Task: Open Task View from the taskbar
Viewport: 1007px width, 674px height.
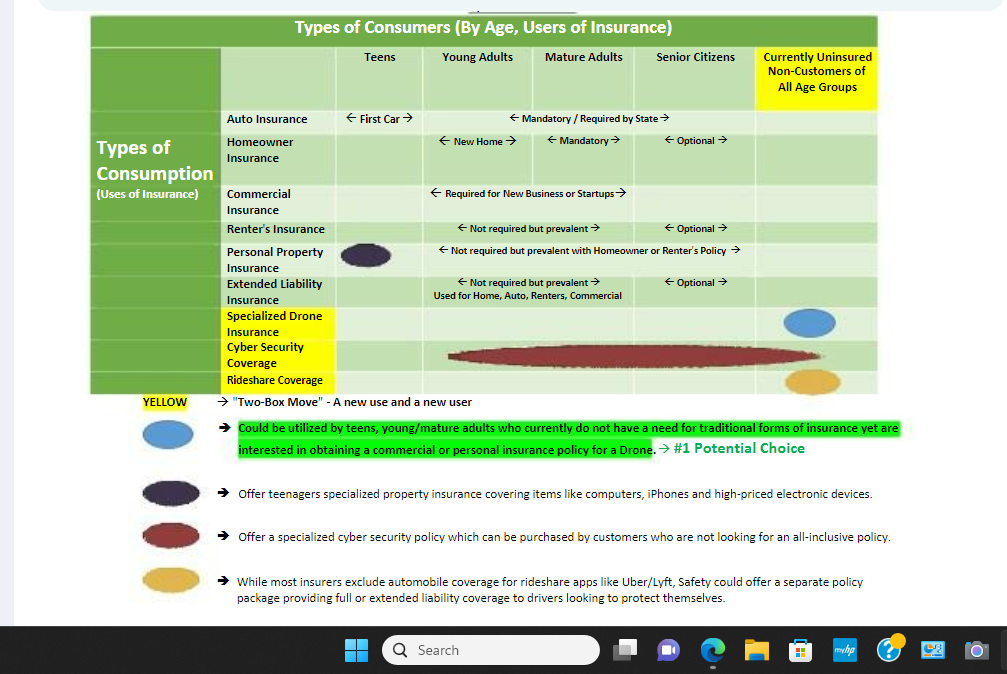Action: [625, 650]
